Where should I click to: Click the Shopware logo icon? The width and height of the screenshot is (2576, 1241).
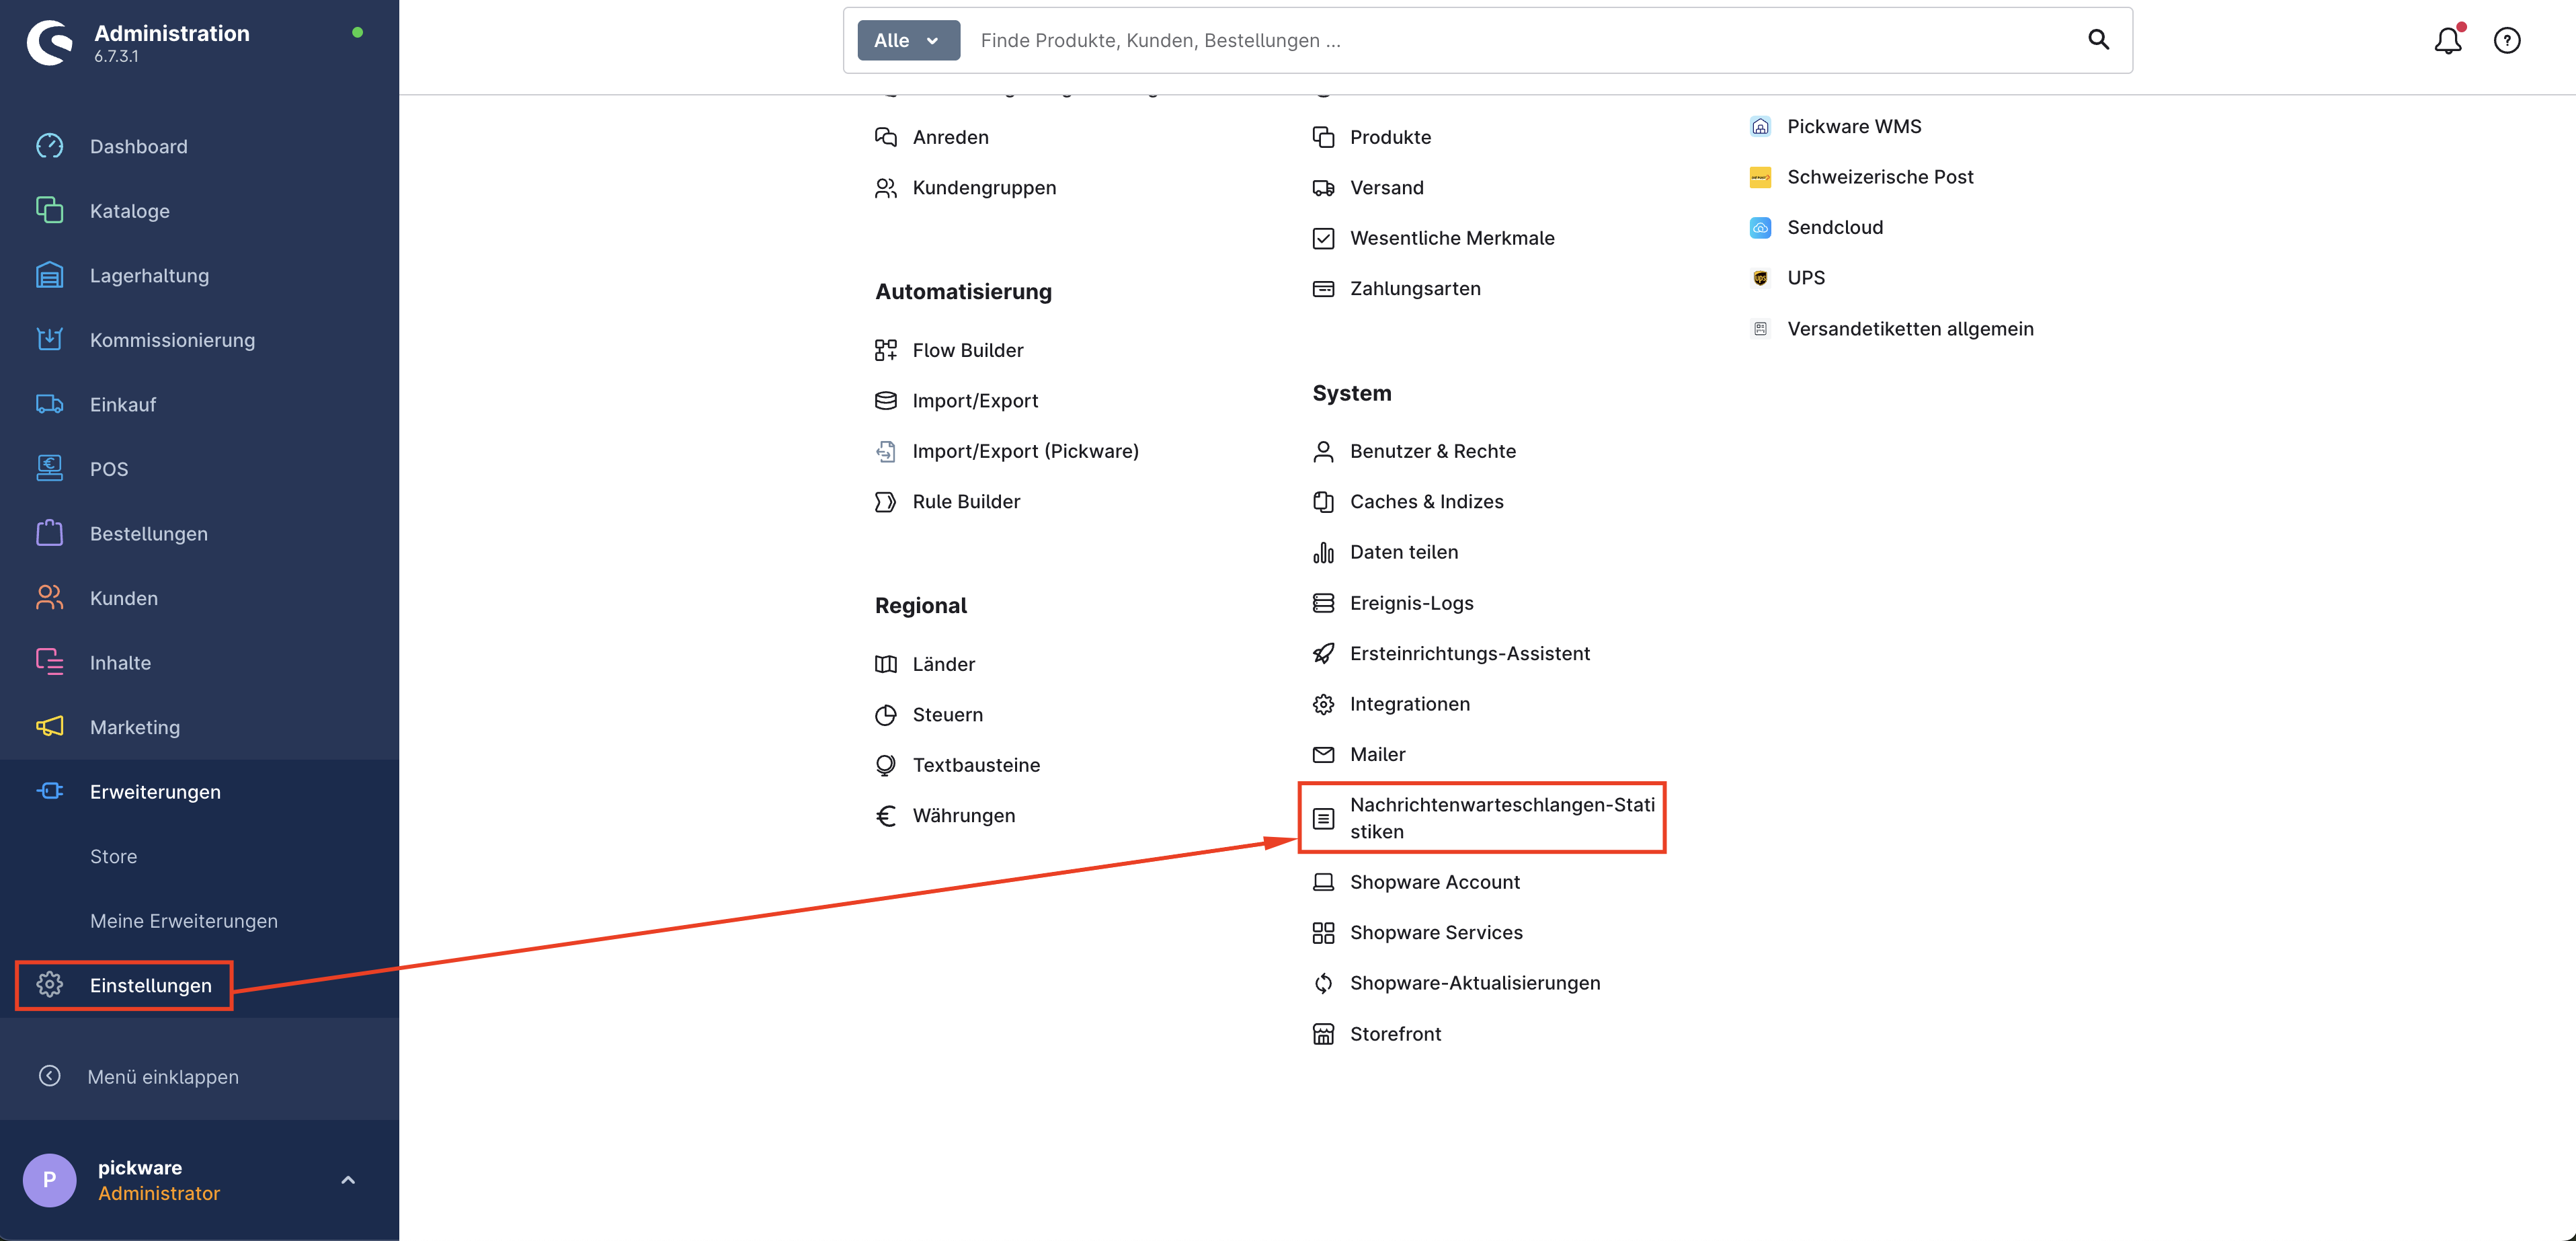(50, 43)
